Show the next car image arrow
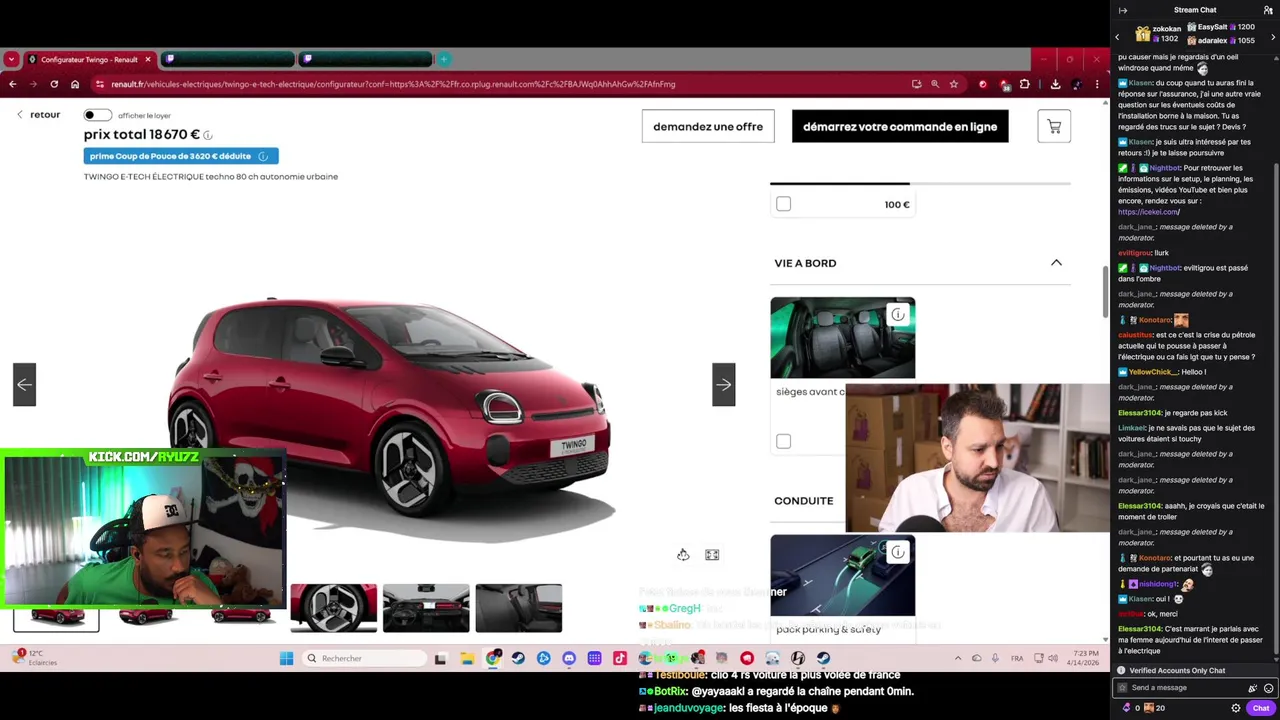The height and width of the screenshot is (720, 1280). (724, 385)
